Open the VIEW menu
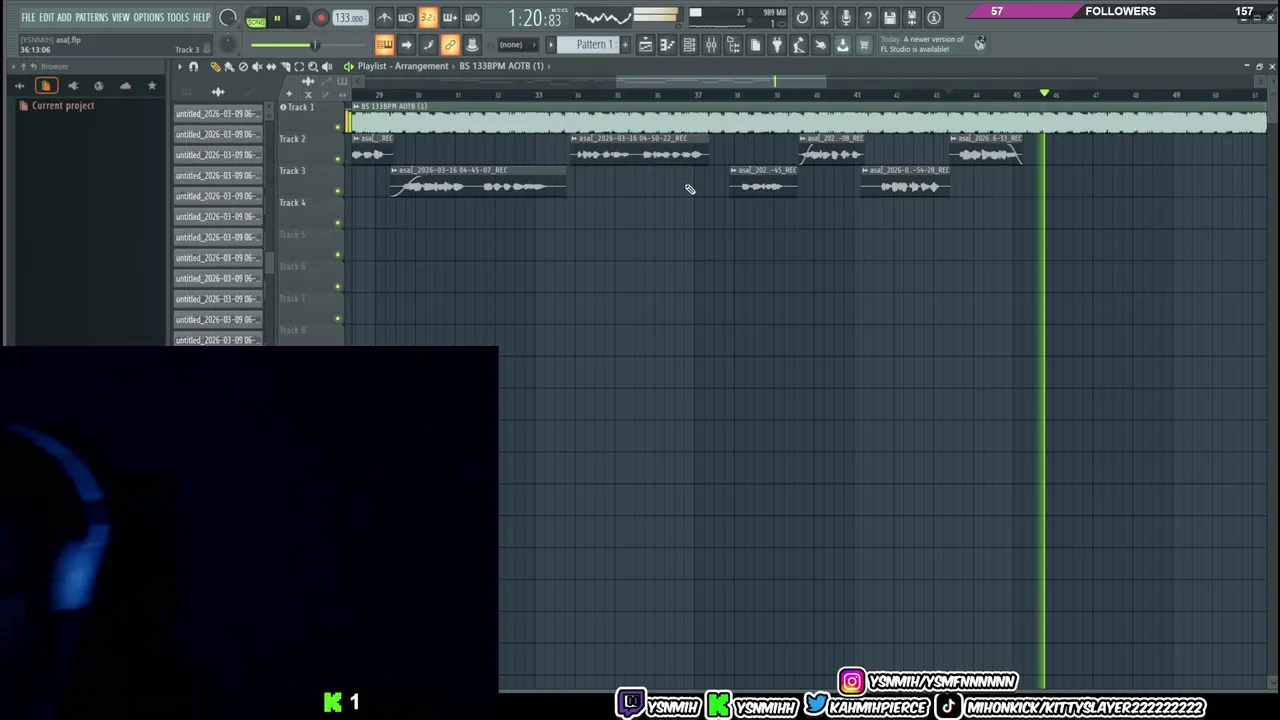 tap(121, 18)
